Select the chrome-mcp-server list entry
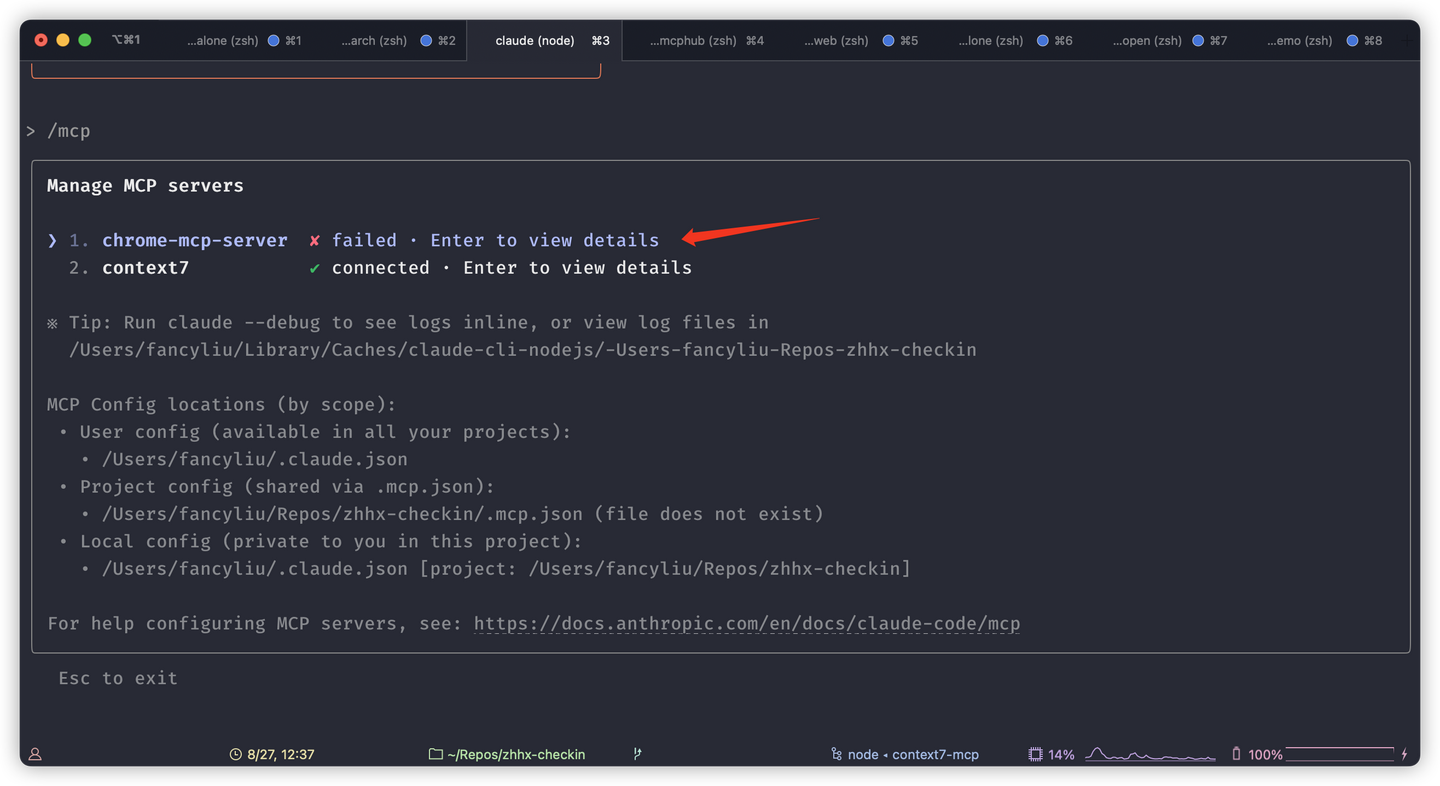Viewport: 1440px width, 786px height. pos(194,240)
